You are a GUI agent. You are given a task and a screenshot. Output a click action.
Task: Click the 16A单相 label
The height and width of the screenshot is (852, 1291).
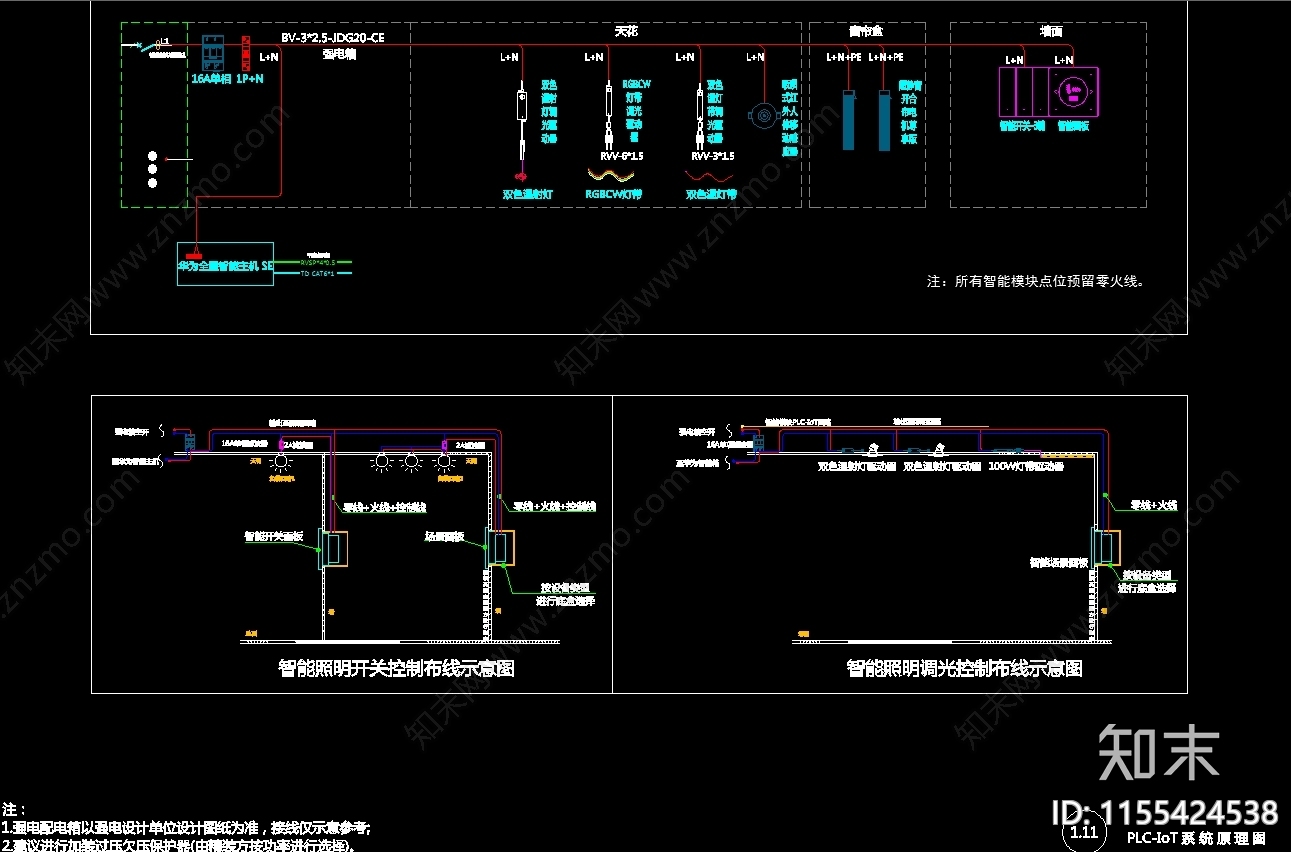211,77
